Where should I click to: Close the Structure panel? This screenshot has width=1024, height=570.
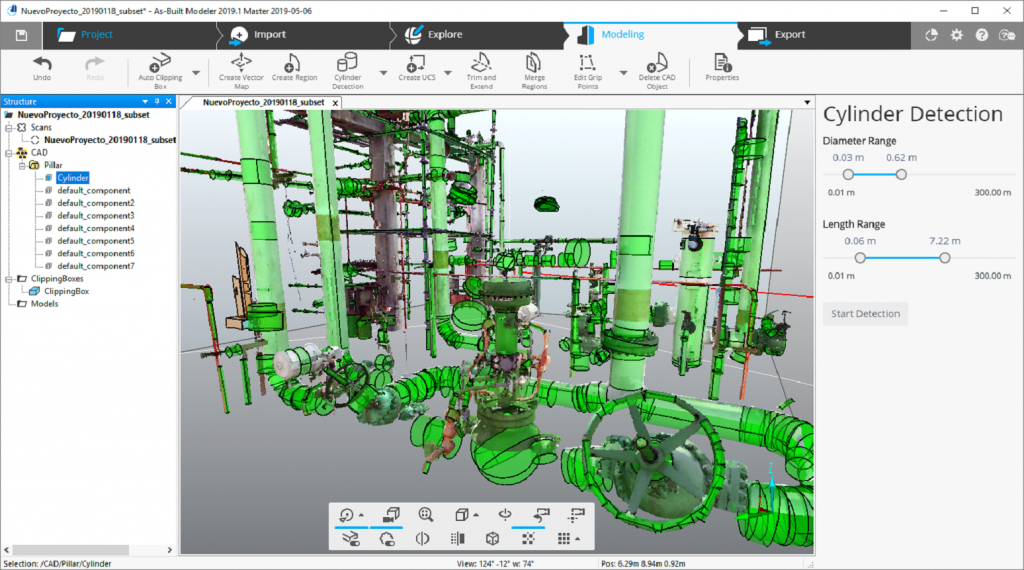(169, 101)
